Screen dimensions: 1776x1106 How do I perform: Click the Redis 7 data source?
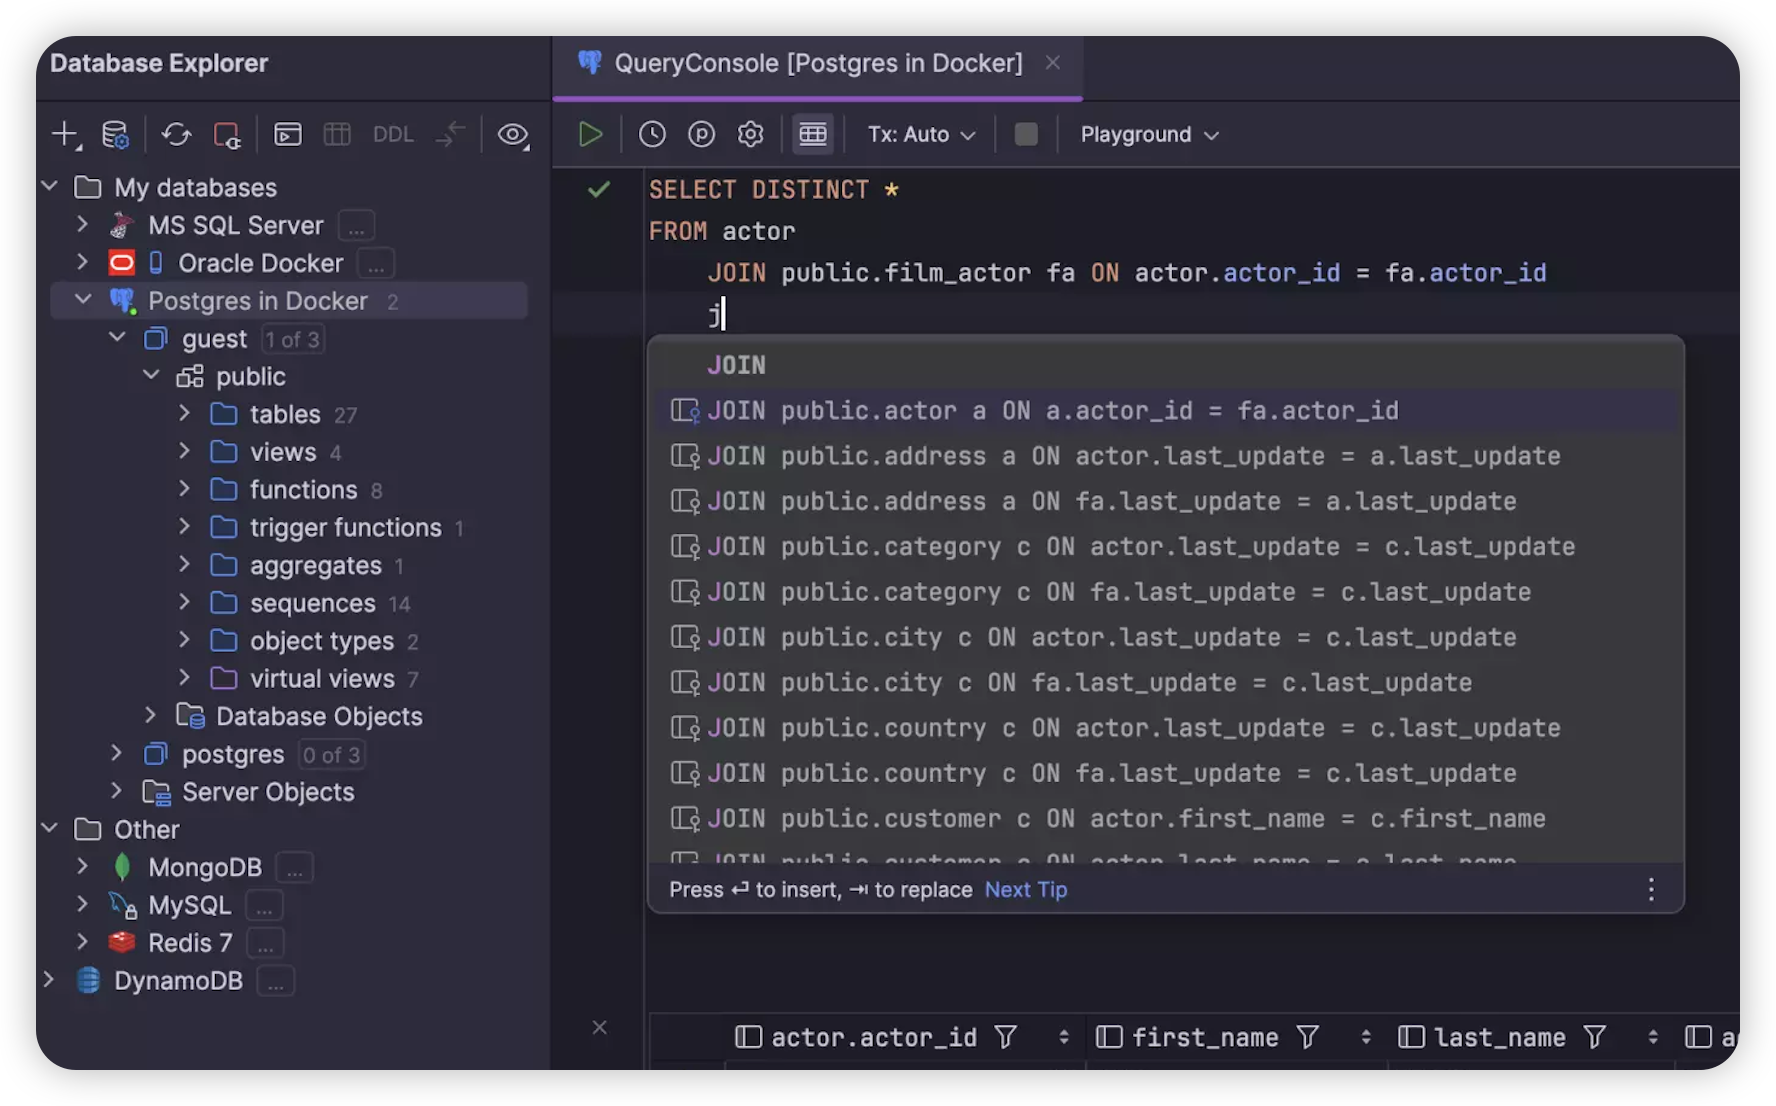pyautogui.click(x=189, y=943)
